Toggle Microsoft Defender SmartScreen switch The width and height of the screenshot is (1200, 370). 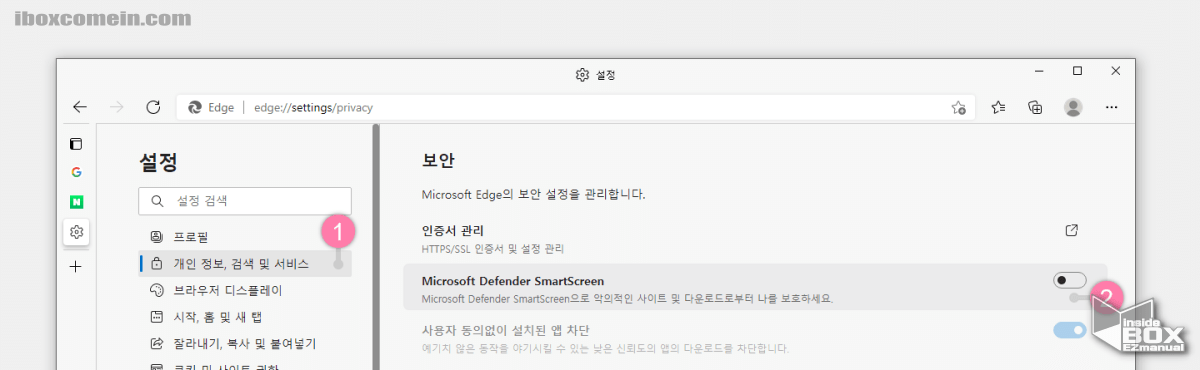pyautogui.click(x=1069, y=281)
